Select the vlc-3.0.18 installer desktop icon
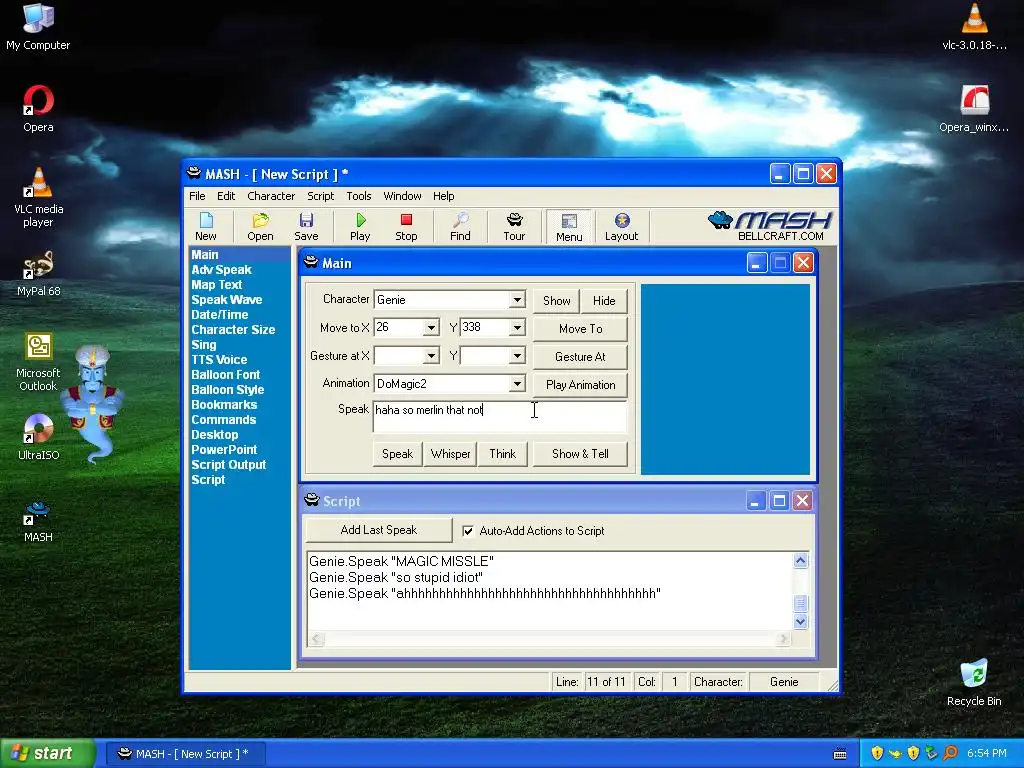The width and height of the screenshot is (1024, 768). (x=974, y=27)
